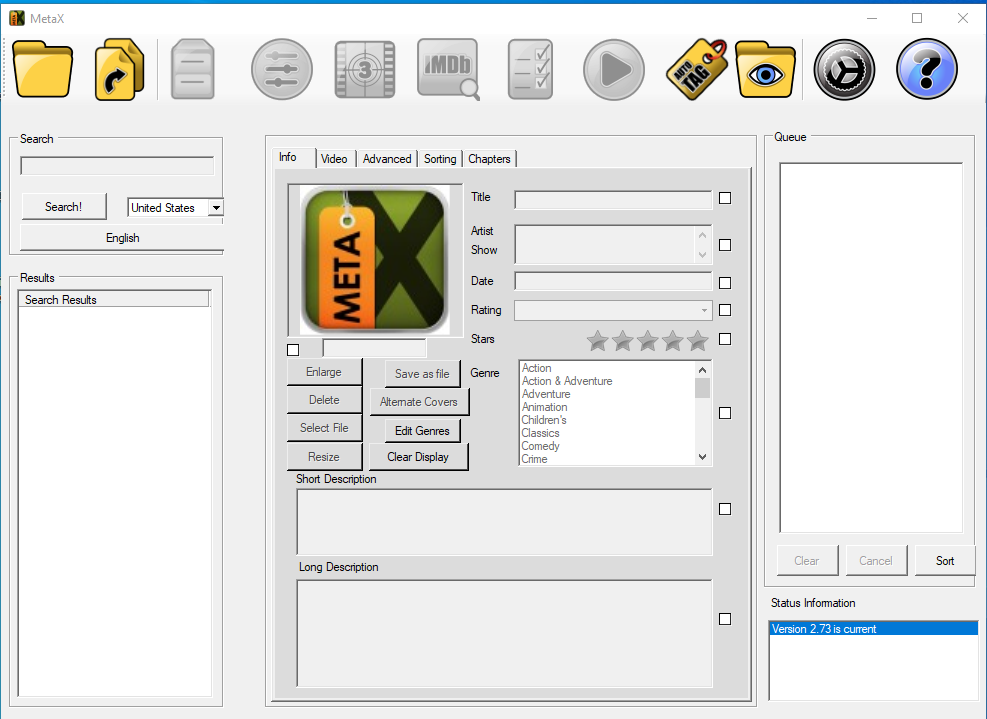Click the fifth rating star
The image size is (987, 719).
coord(697,341)
